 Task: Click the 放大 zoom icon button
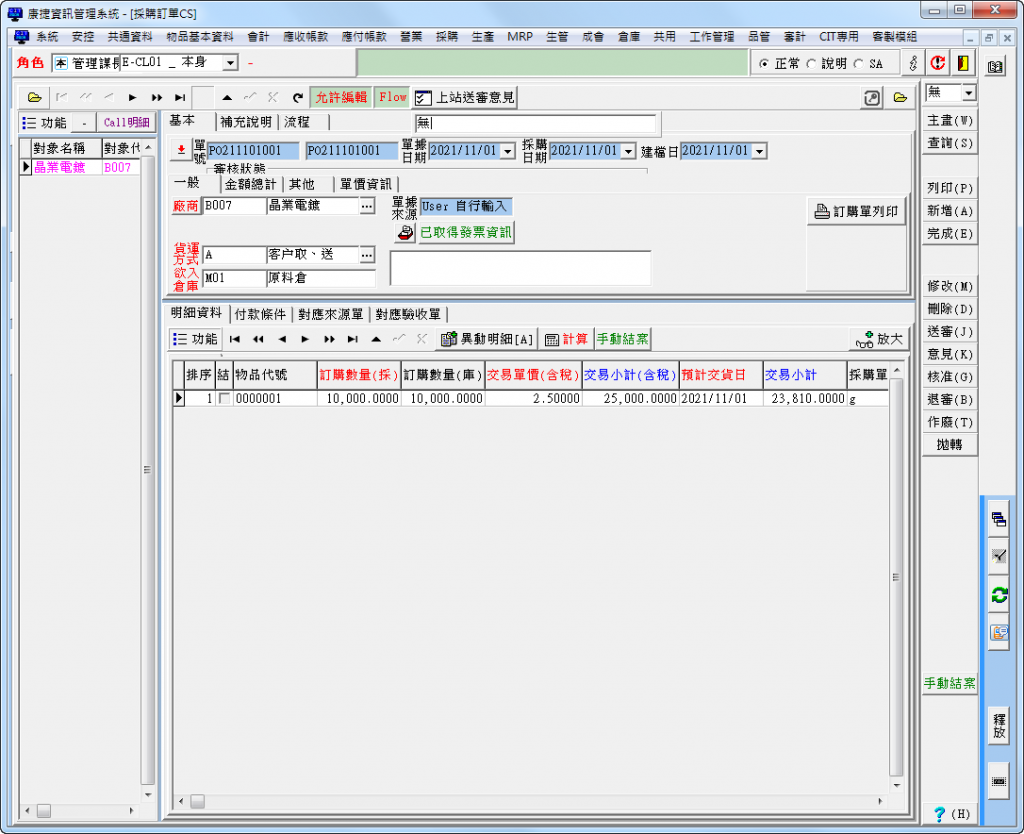(x=879, y=339)
